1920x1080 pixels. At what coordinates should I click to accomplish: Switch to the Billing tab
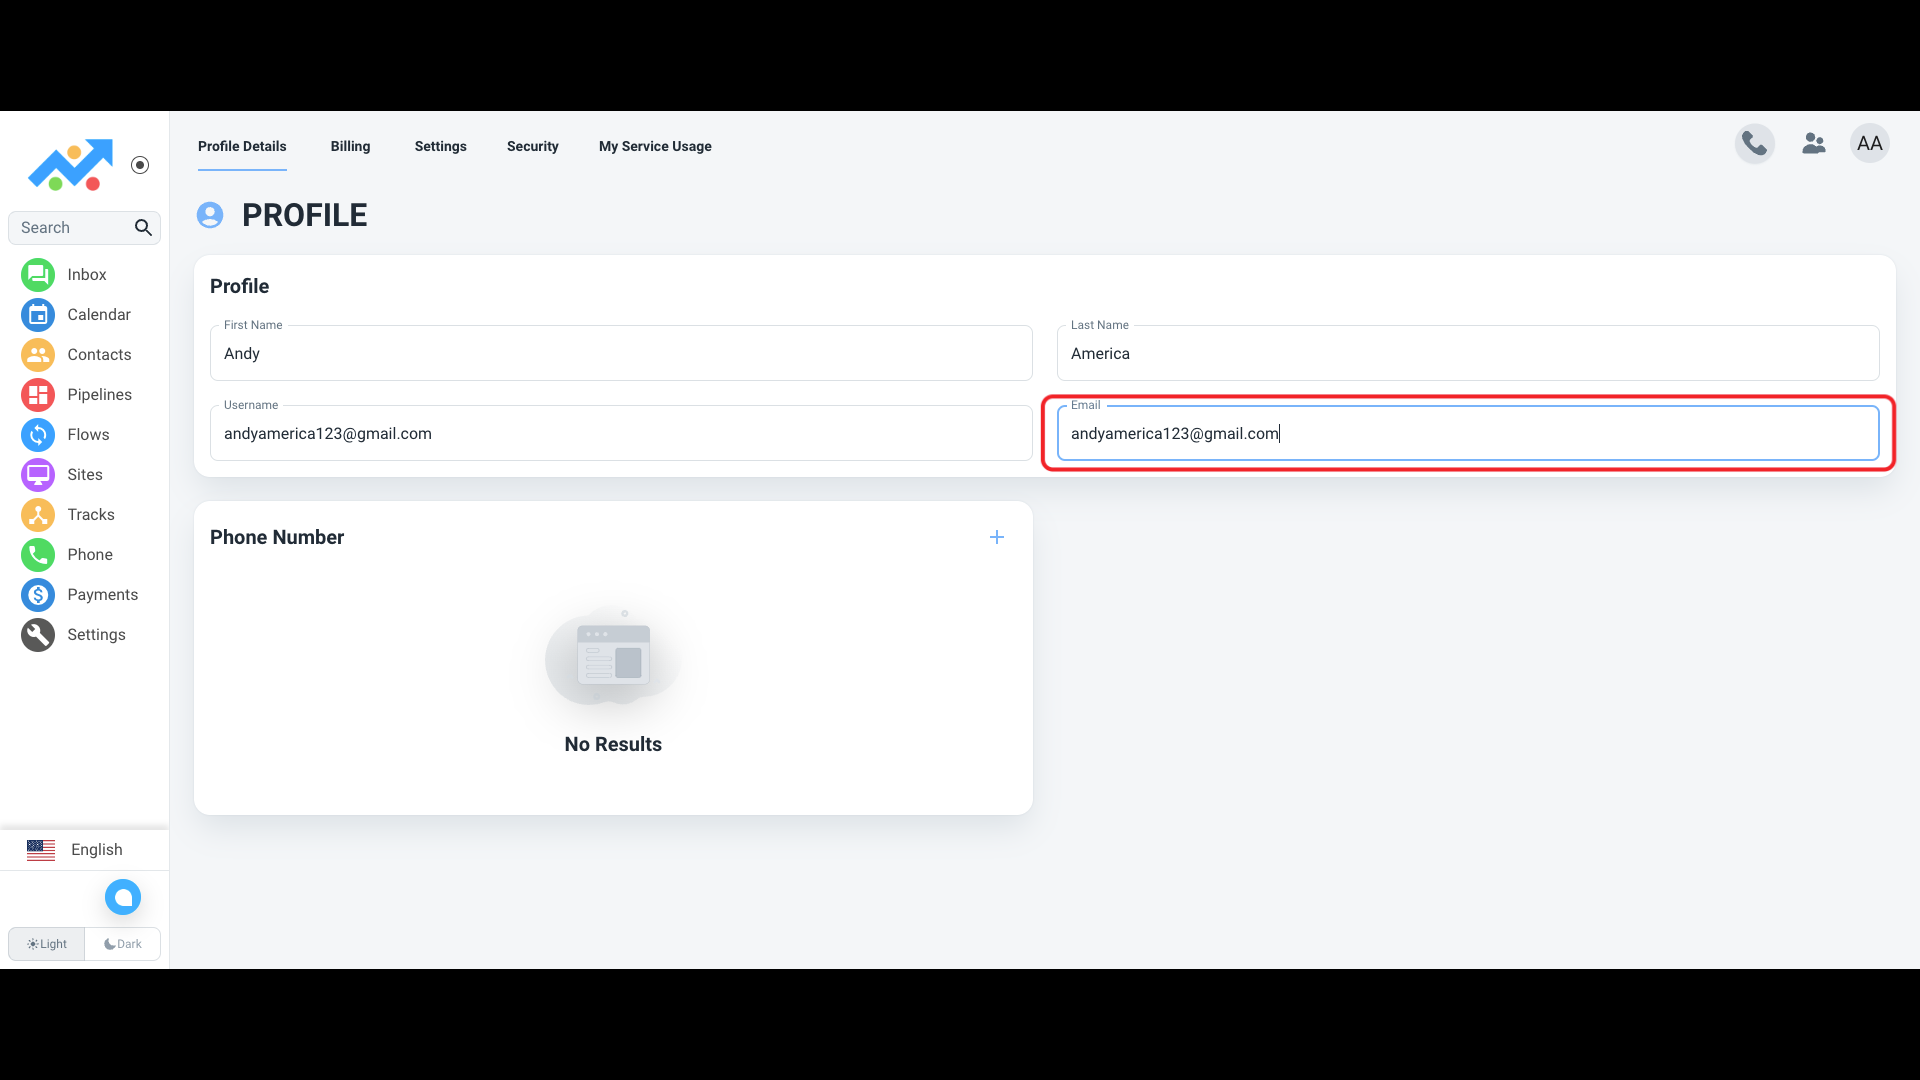pyautogui.click(x=350, y=146)
